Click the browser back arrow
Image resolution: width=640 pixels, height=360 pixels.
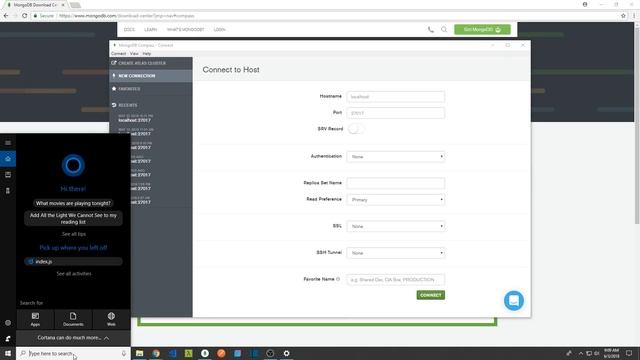6,16
